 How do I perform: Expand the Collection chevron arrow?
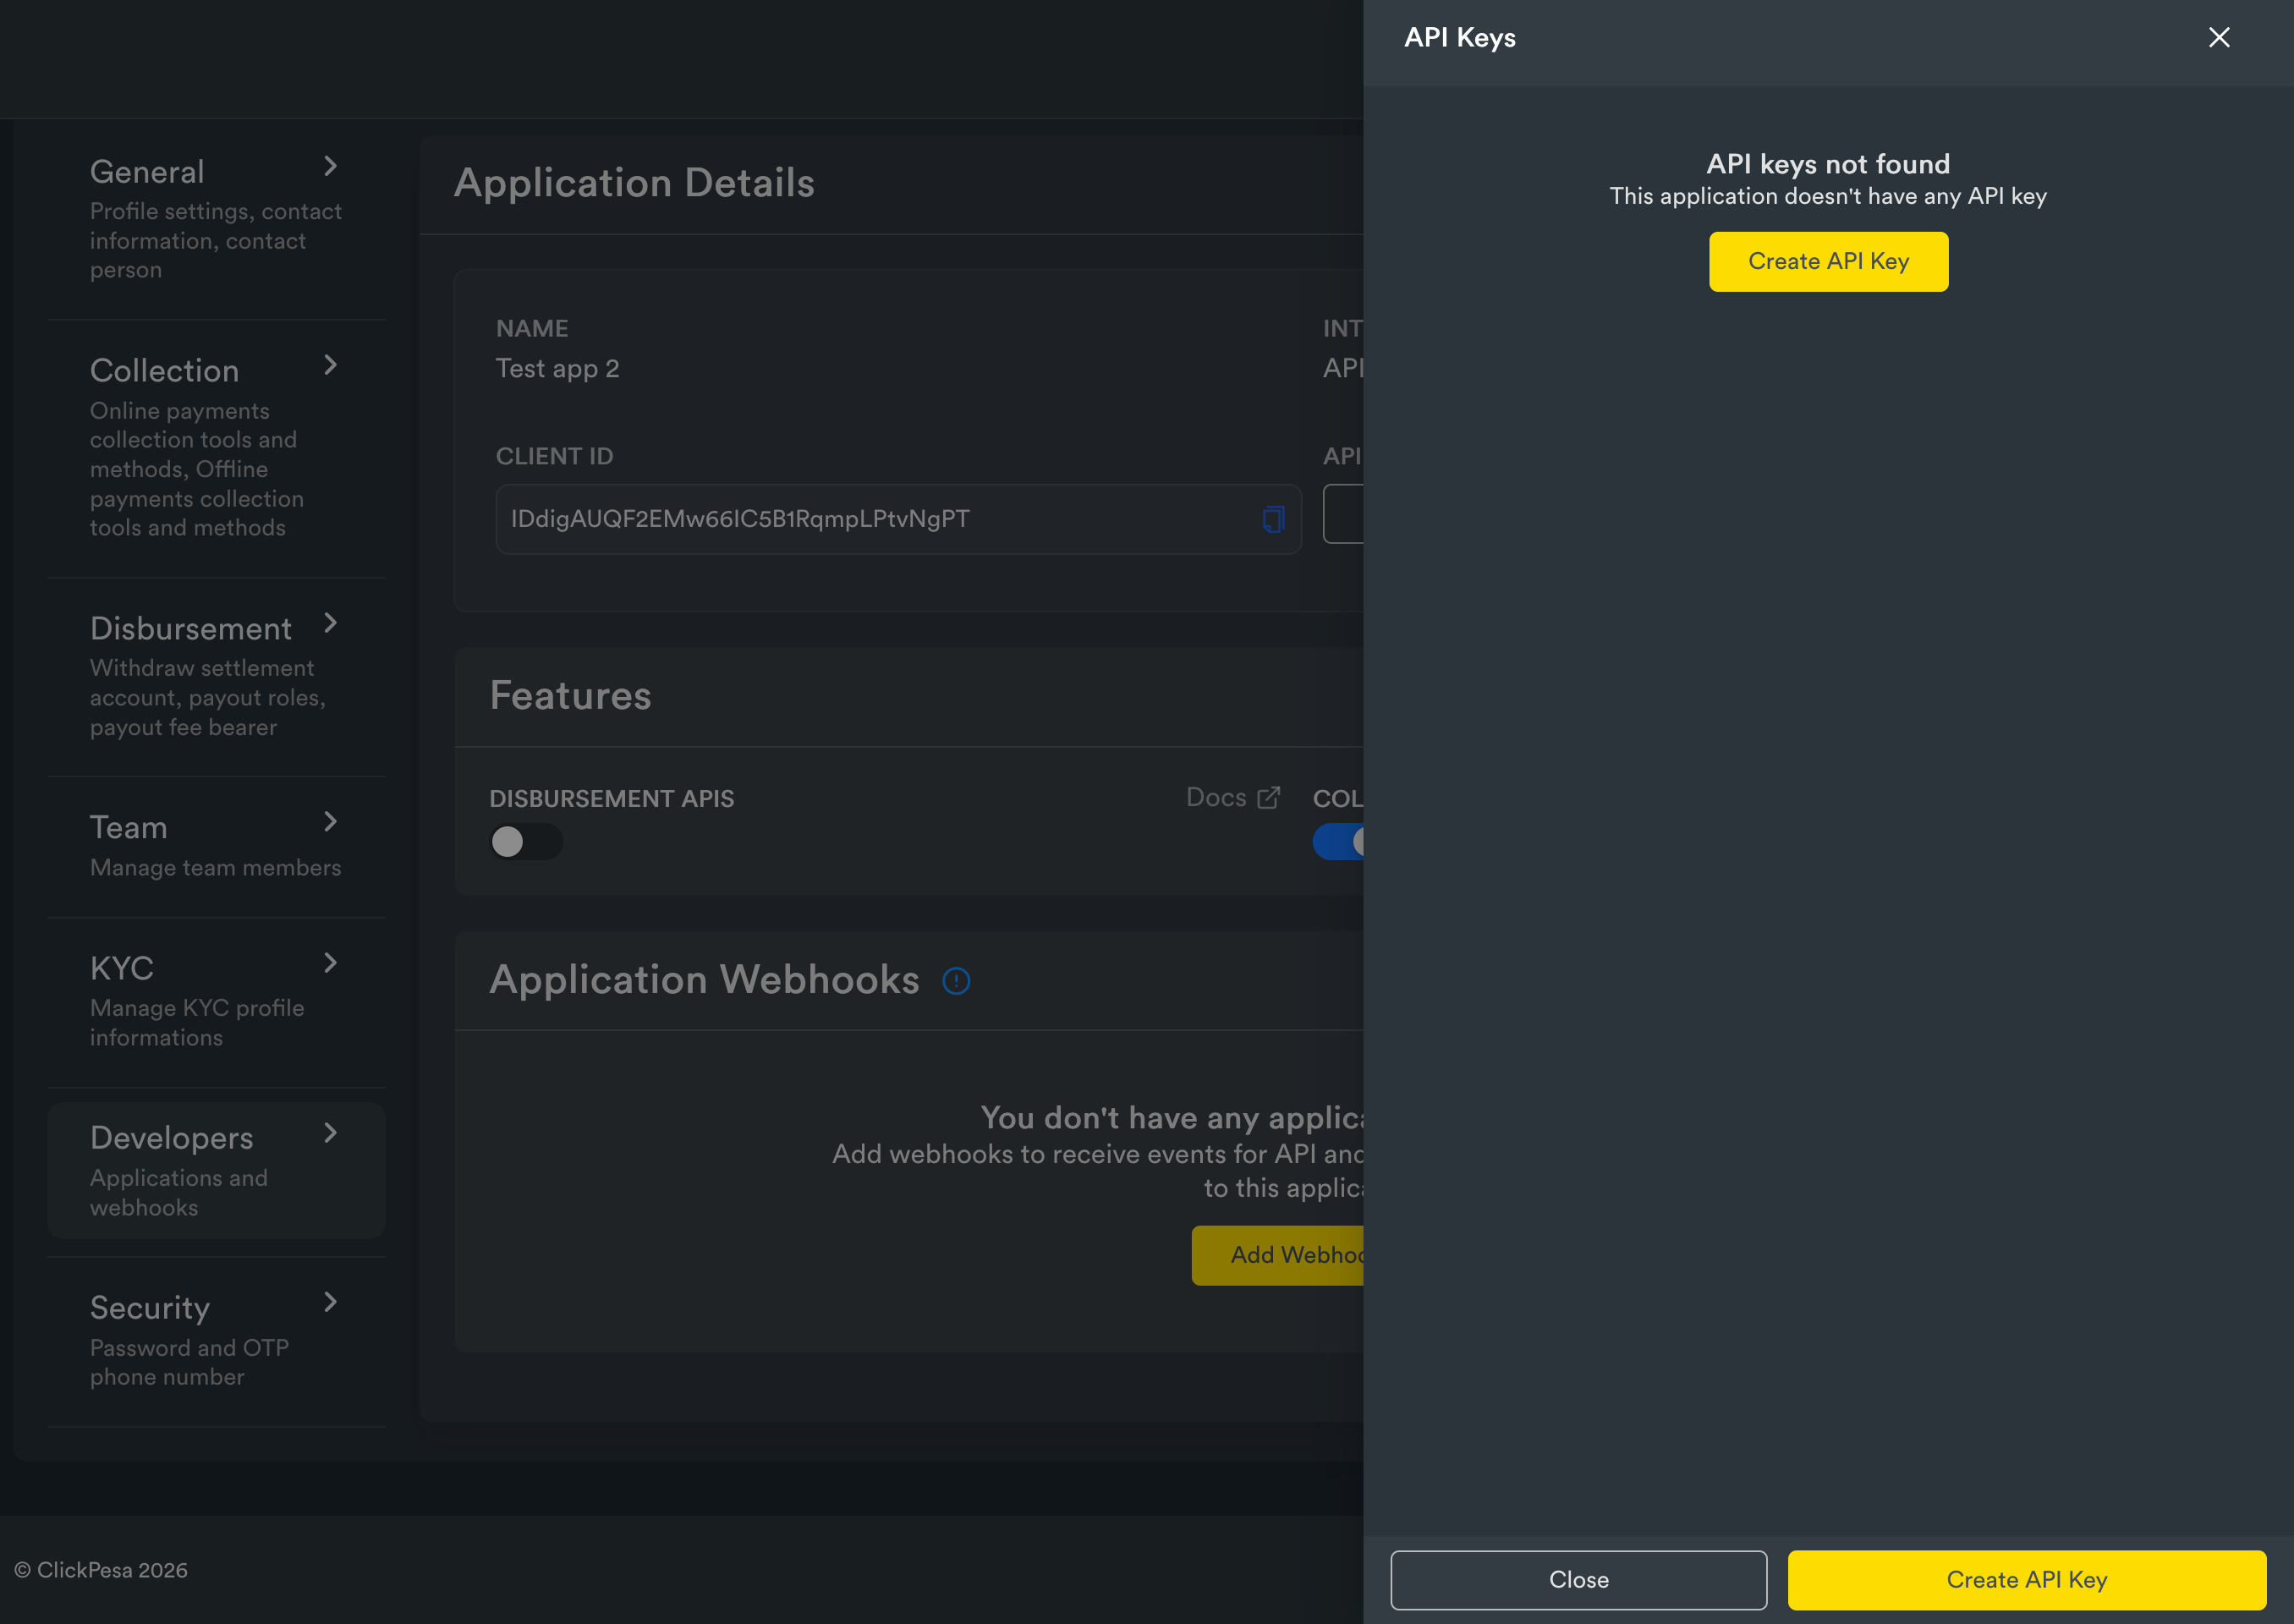click(x=330, y=365)
